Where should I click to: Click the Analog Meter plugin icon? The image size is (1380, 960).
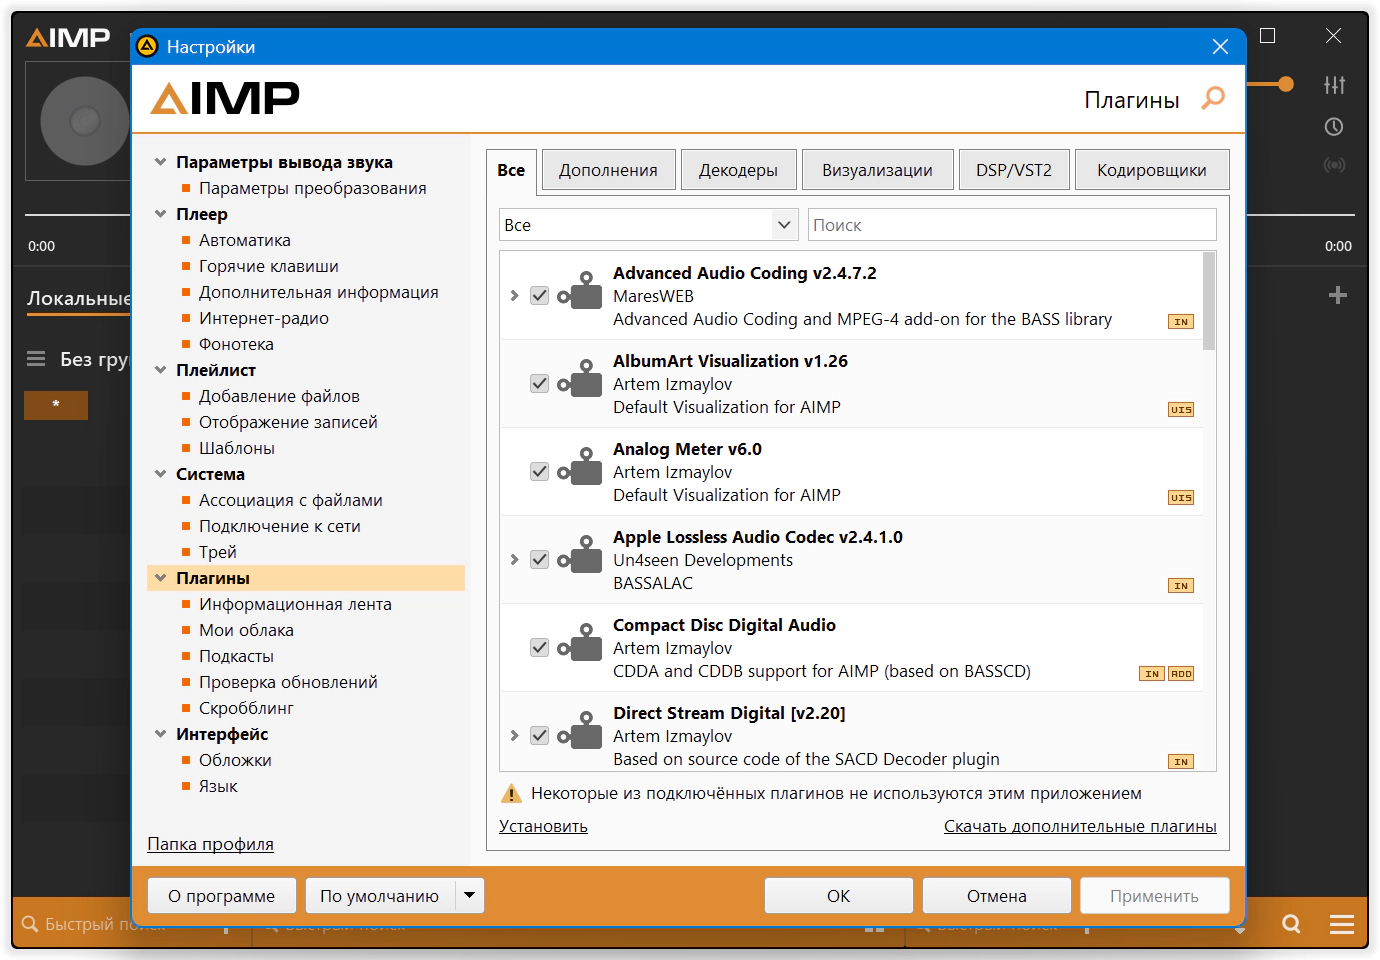tap(580, 468)
